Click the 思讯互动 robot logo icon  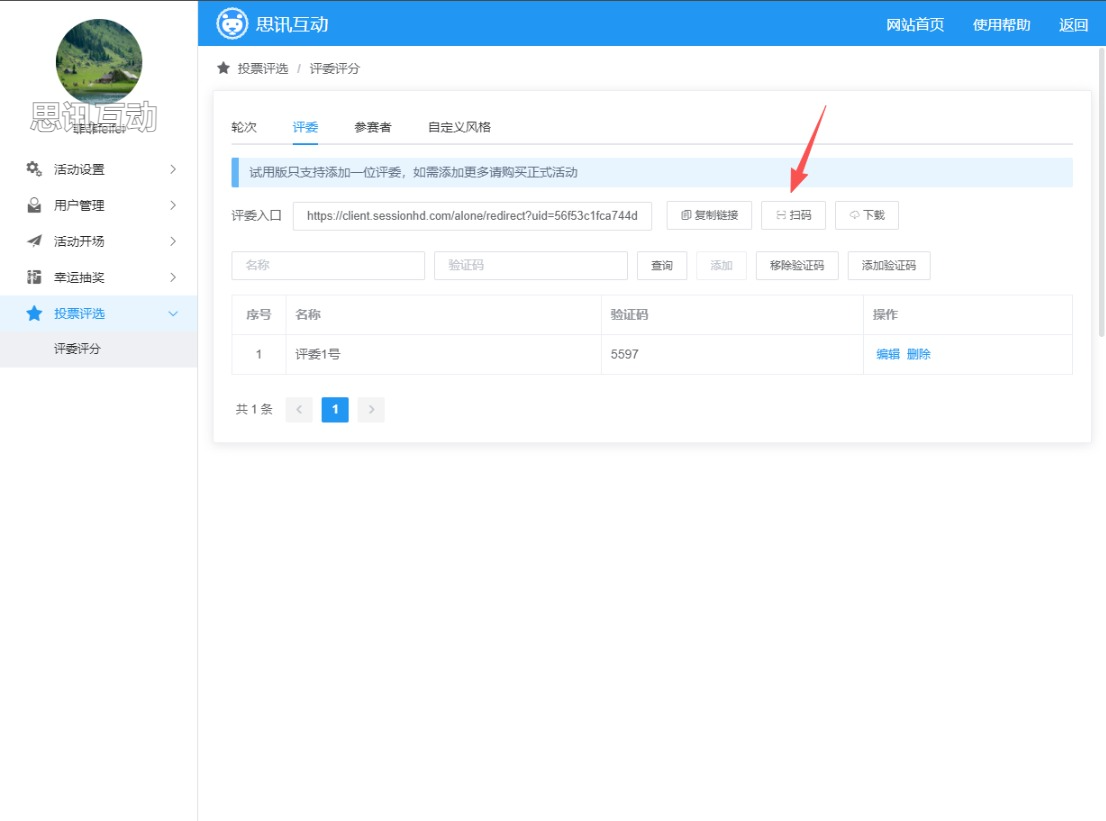(232, 24)
